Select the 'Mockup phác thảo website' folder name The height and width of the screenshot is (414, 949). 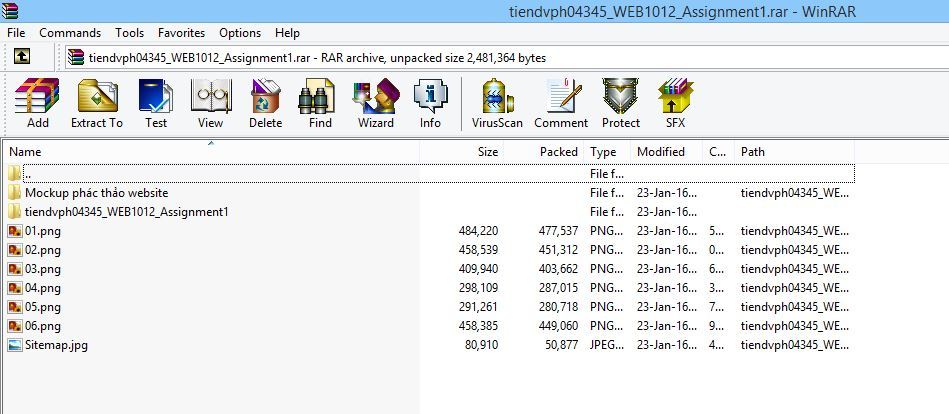(x=97, y=192)
